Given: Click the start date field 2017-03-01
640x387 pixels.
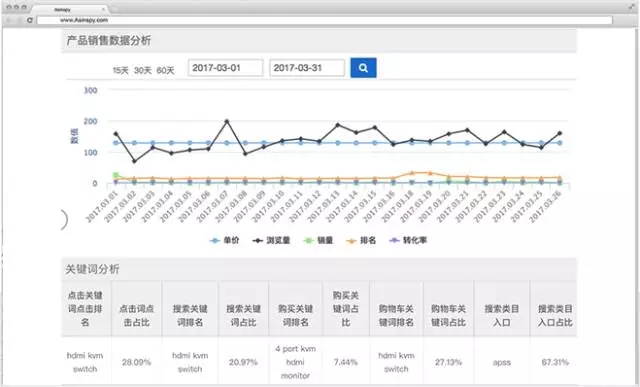Looking at the screenshot, I should pyautogui.click(x=225, y=68).
